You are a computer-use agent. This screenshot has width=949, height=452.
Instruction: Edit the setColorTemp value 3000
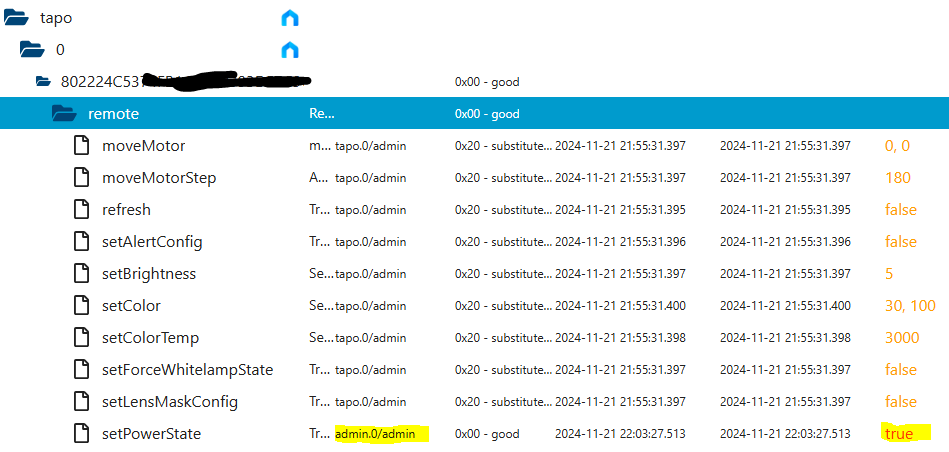click(902, 338)
